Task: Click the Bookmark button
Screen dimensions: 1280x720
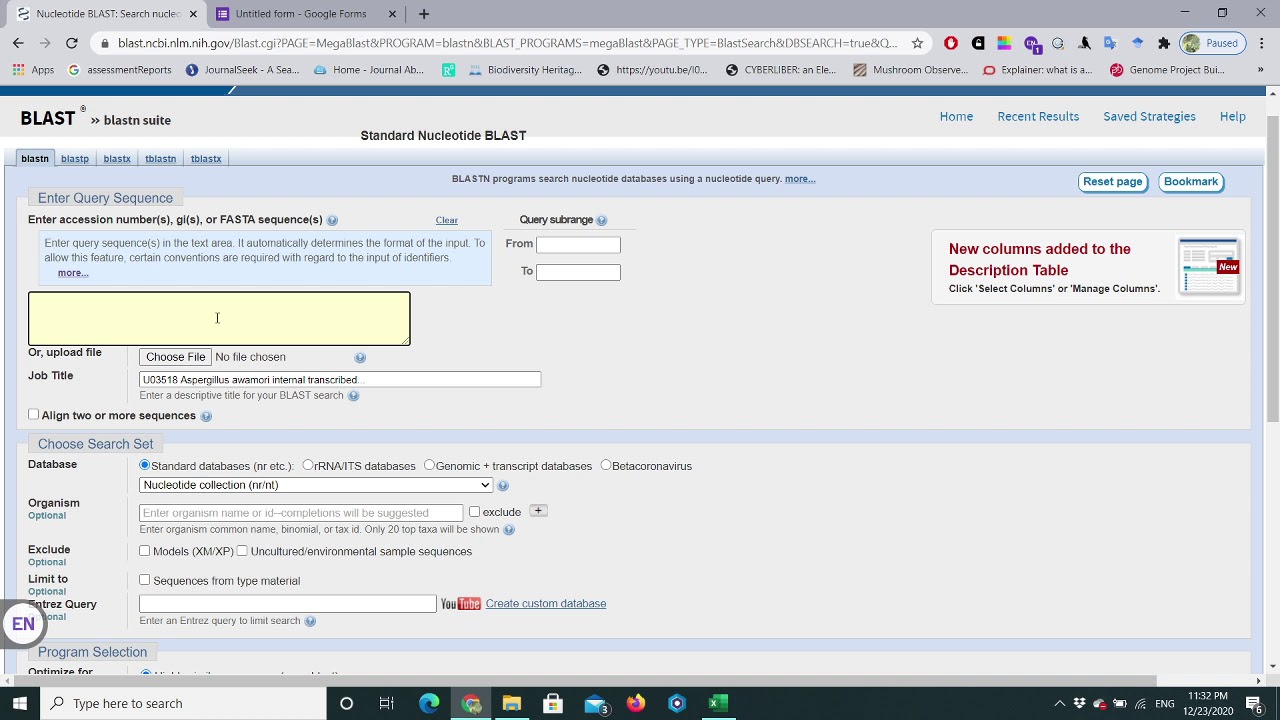Action: pyautogui.click(x=1191, y=182)
